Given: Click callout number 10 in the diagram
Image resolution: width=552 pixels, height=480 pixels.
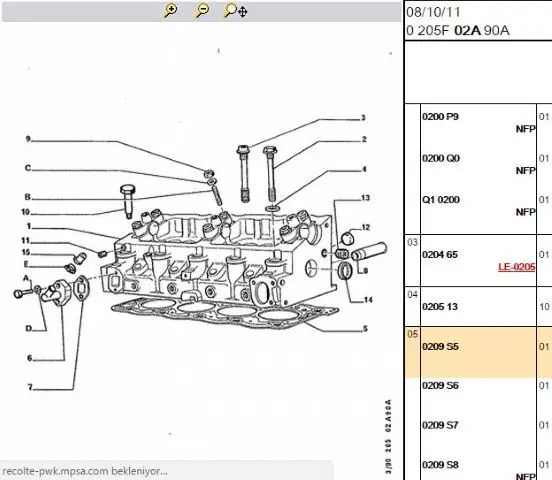Looking at the screenshot, I should pos(25,212).
